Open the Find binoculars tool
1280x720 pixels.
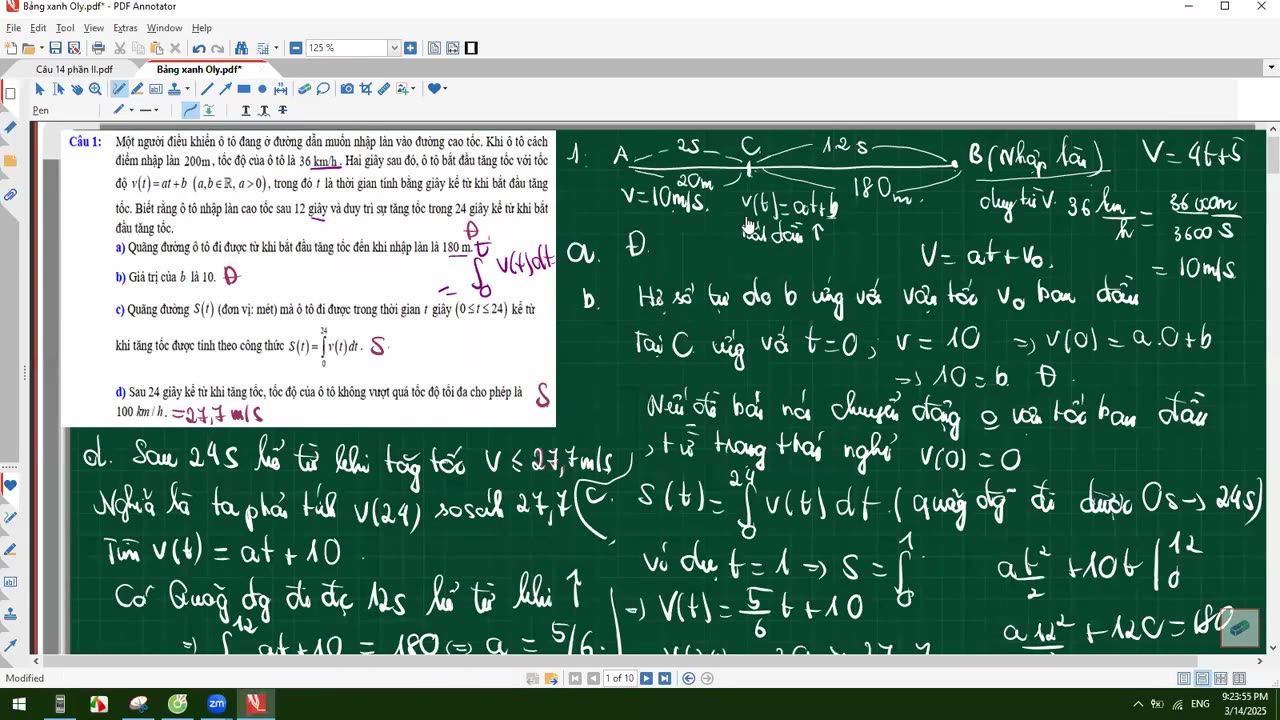tap(241, 48)
